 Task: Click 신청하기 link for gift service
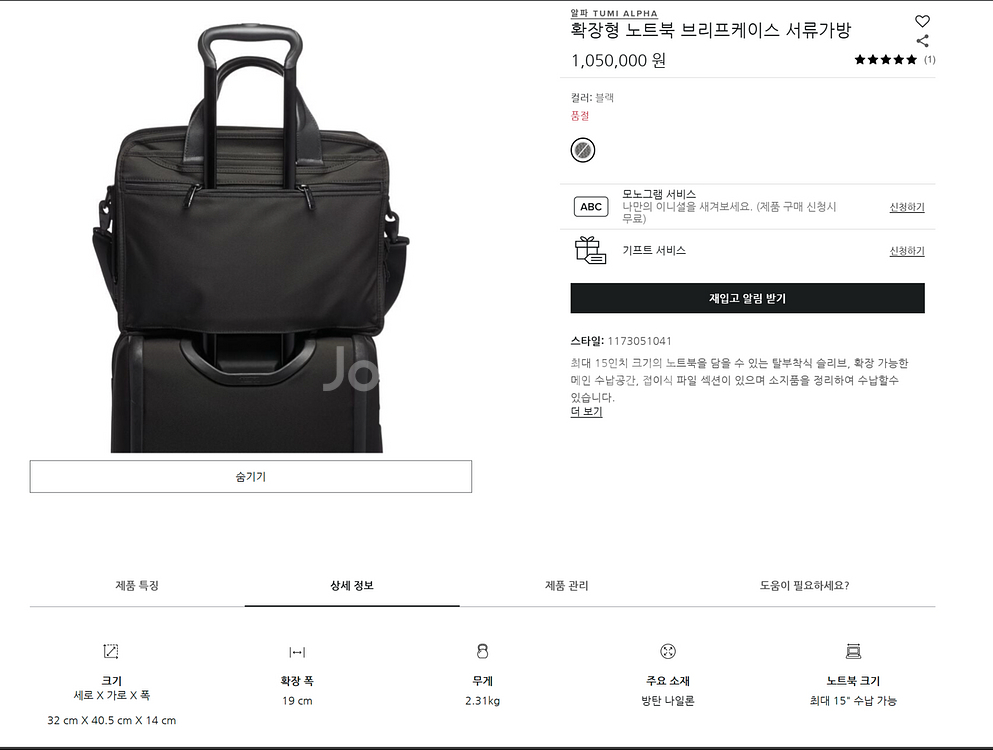(907, 251)
